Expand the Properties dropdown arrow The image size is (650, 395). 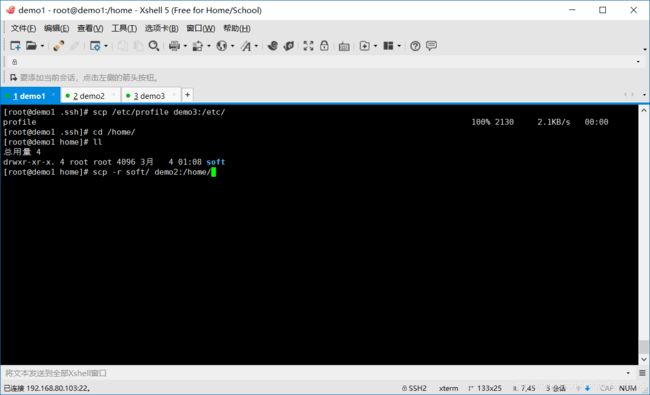106,46
